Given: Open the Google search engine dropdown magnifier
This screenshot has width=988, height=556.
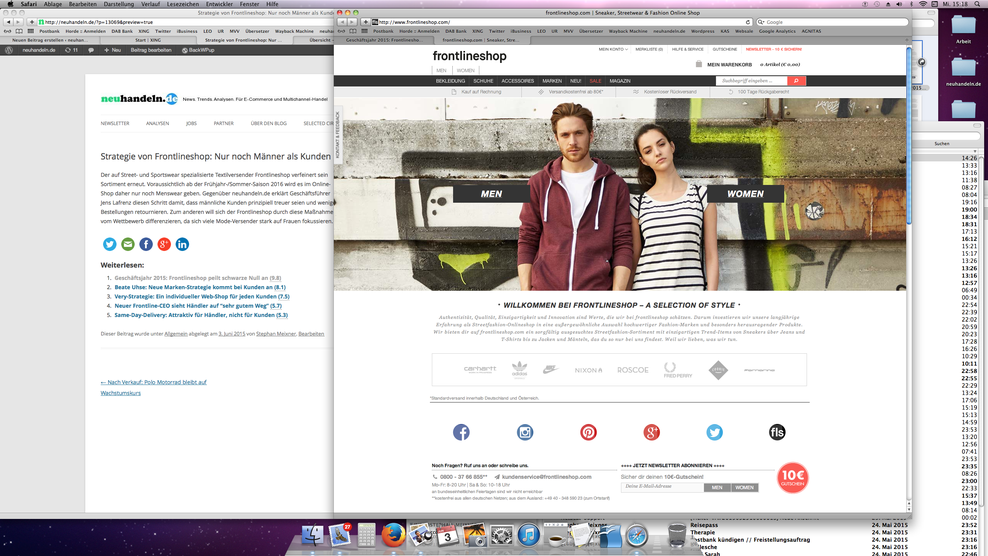Looking at the screenshot, I should [x=761, y=22].
